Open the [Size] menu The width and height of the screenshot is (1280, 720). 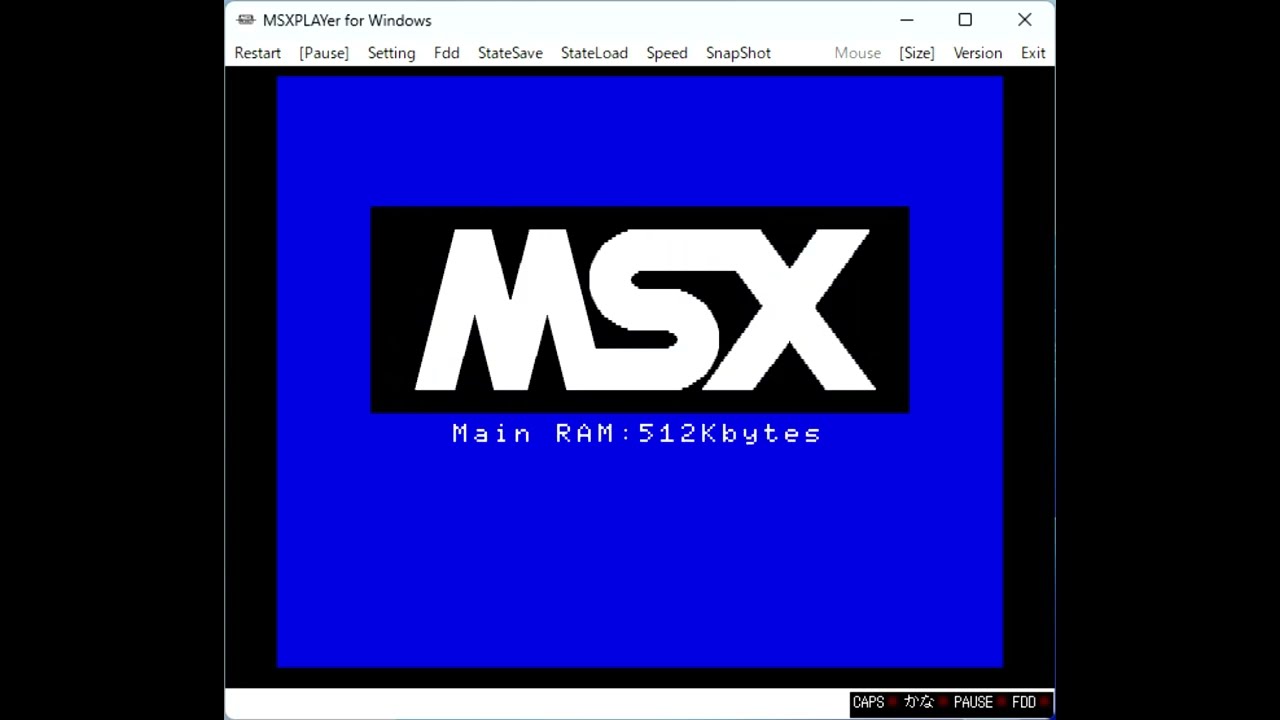pyautogui.click(x=916, y=53)
